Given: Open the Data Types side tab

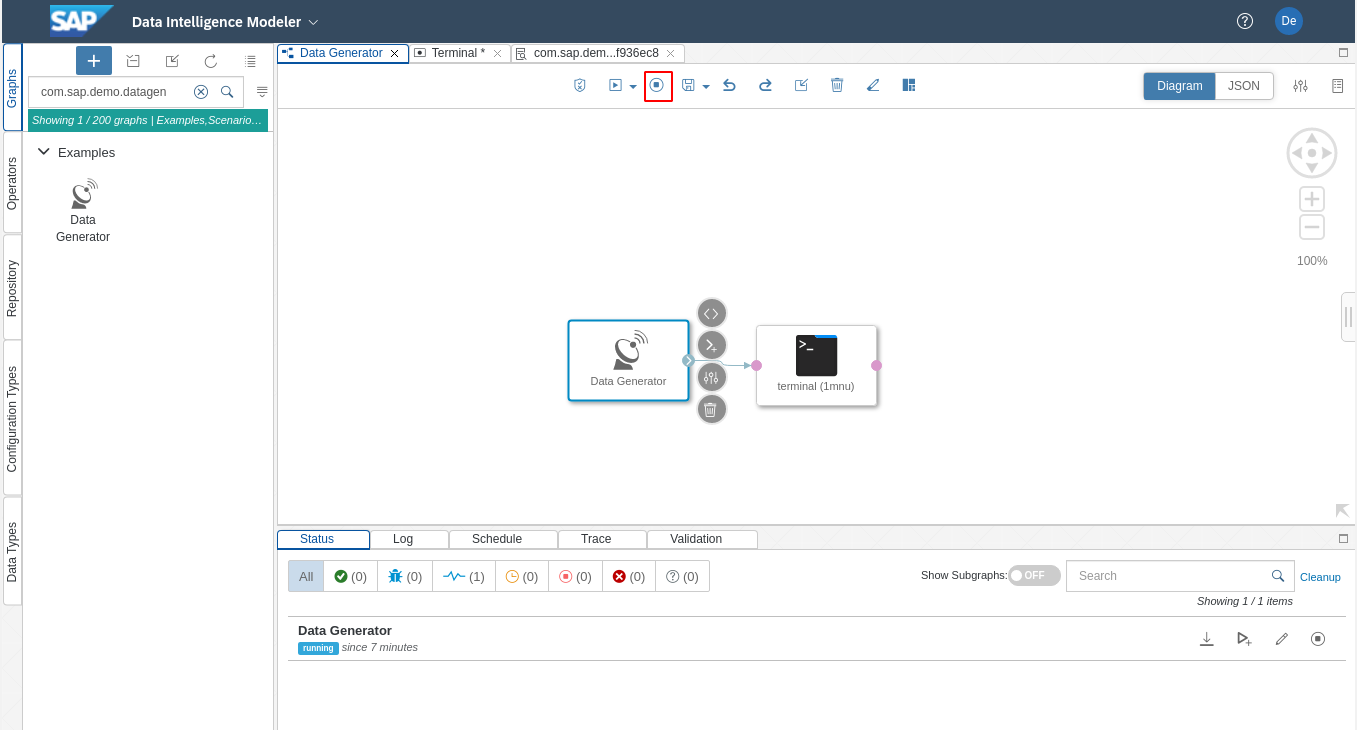Looking at the screenshot, I should (12, 551).
